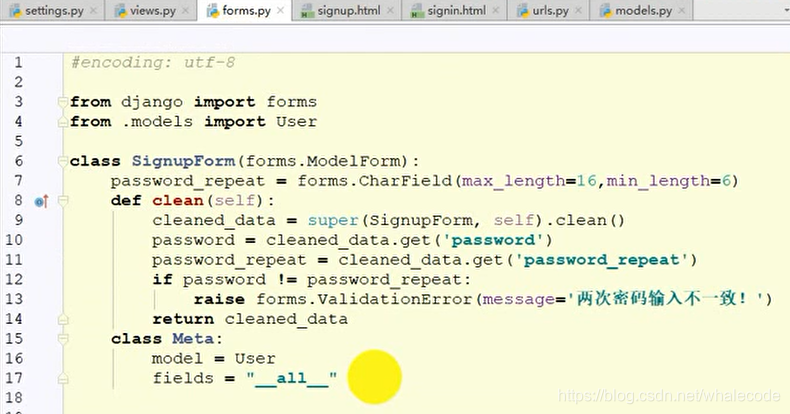The height and width of the screenshot is (414, 790).
Task: Switch to models.py tab
Action: point(643,10)
